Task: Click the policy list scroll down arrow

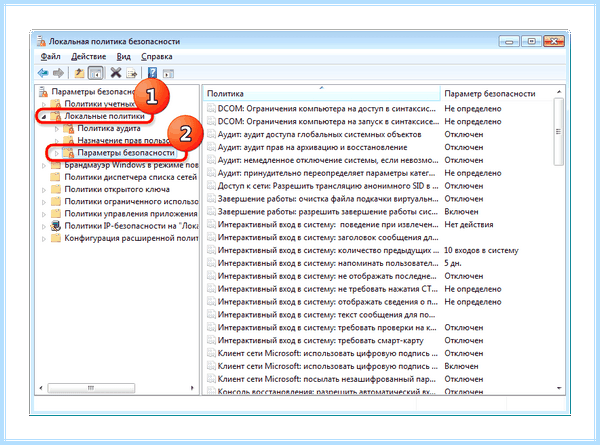Action: [559, 388]
